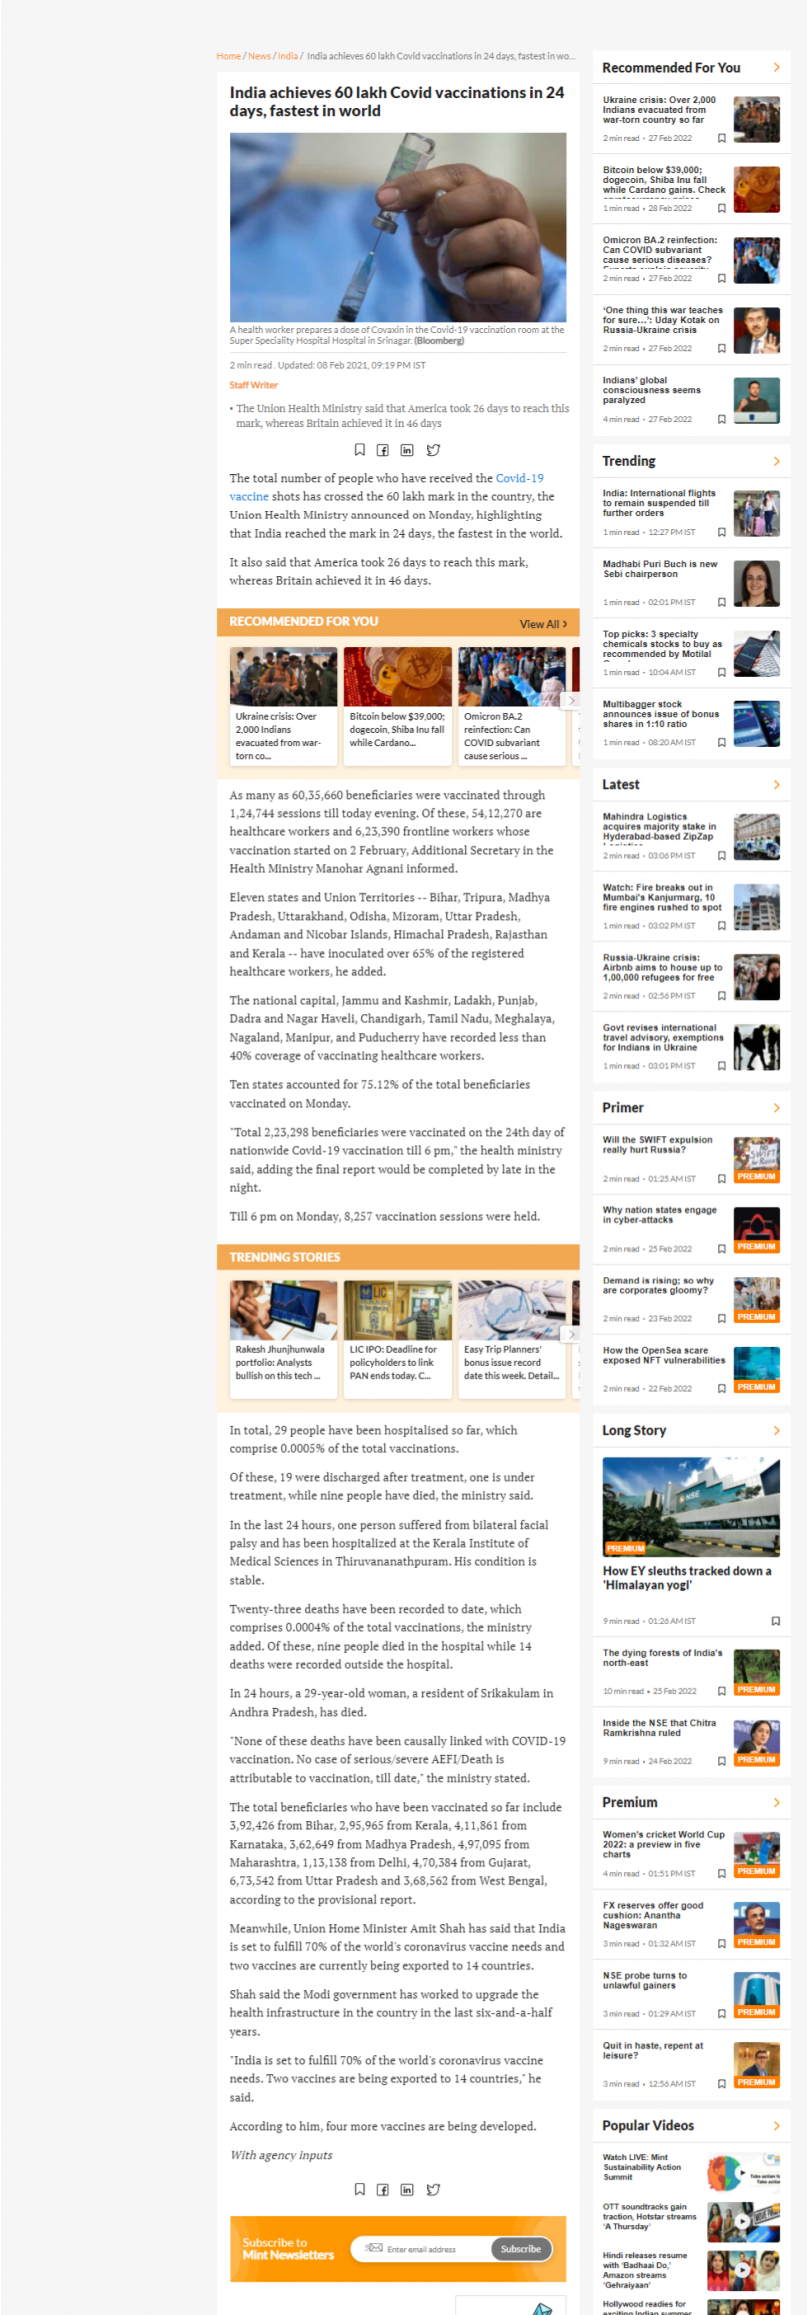Bookmark 'Mahindra Logistics acquires majority stake' story
Screen dimensions: 807x2315
pos(721,856)
